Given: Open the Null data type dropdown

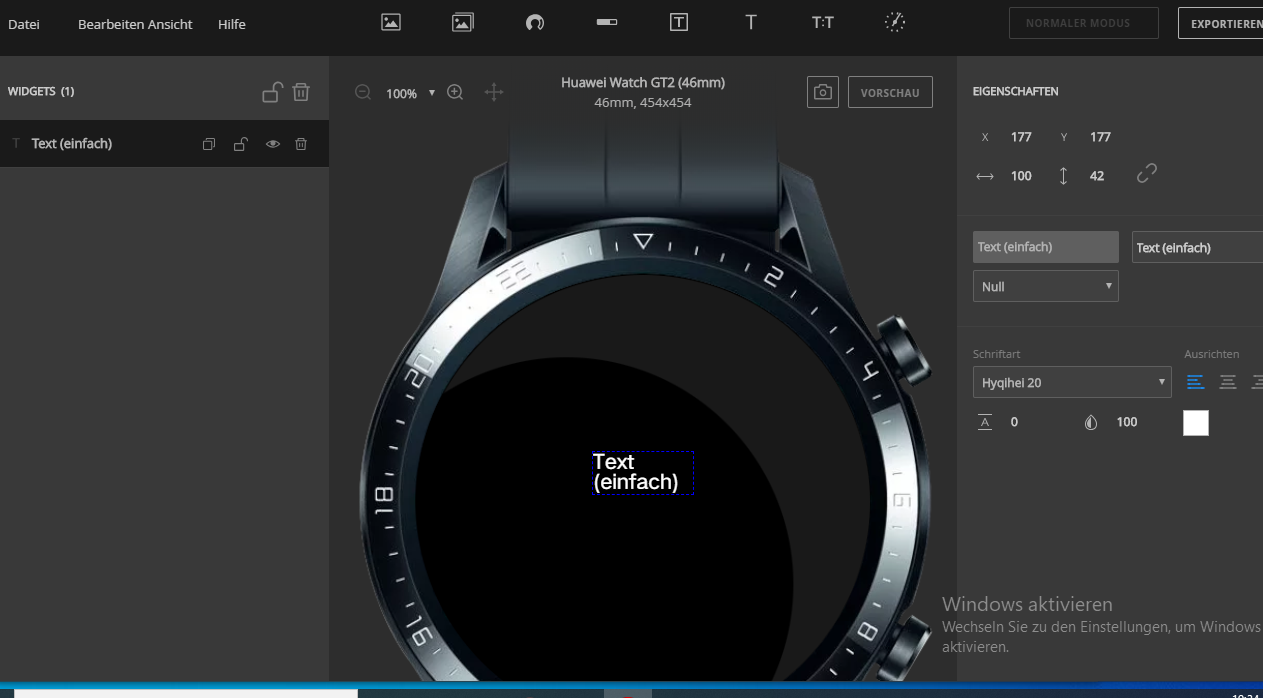Looking at the screenshot, I should (x=1046, y=286).
